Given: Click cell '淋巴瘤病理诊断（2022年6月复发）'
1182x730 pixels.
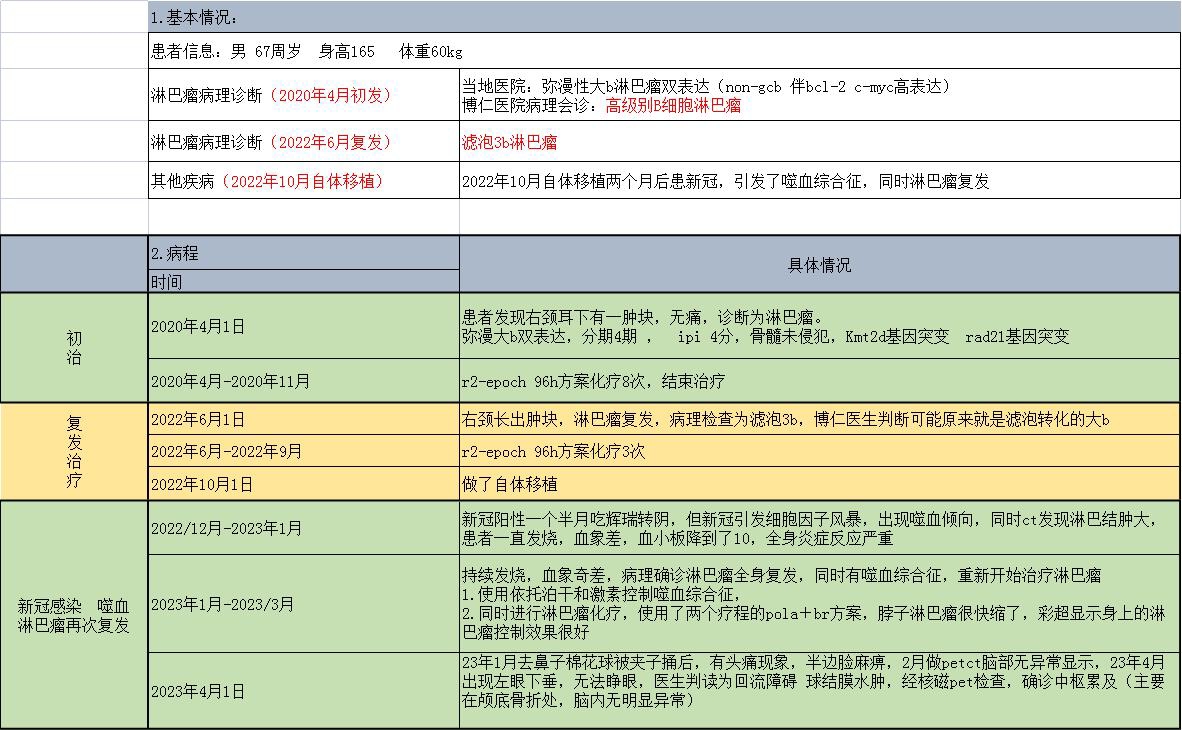Looking at the screenshot, I should tap(304, 142).
